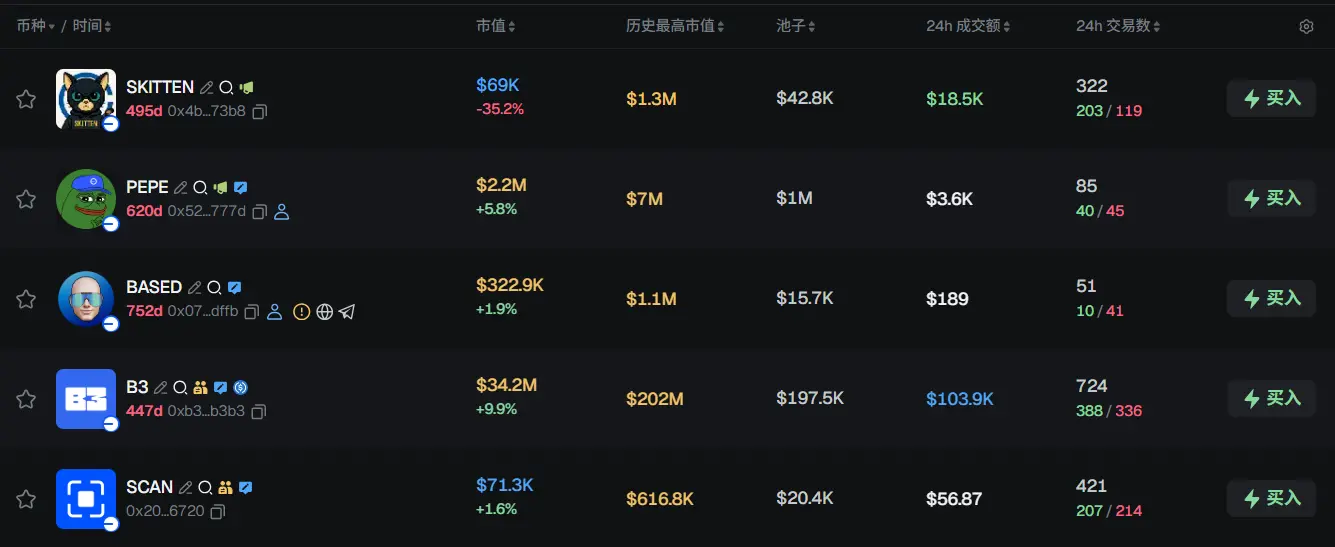The height and width of the screenshot is (547, 1335).
Task: Click the edit pencil icon beside B3
Action: [x=161, y=388]
